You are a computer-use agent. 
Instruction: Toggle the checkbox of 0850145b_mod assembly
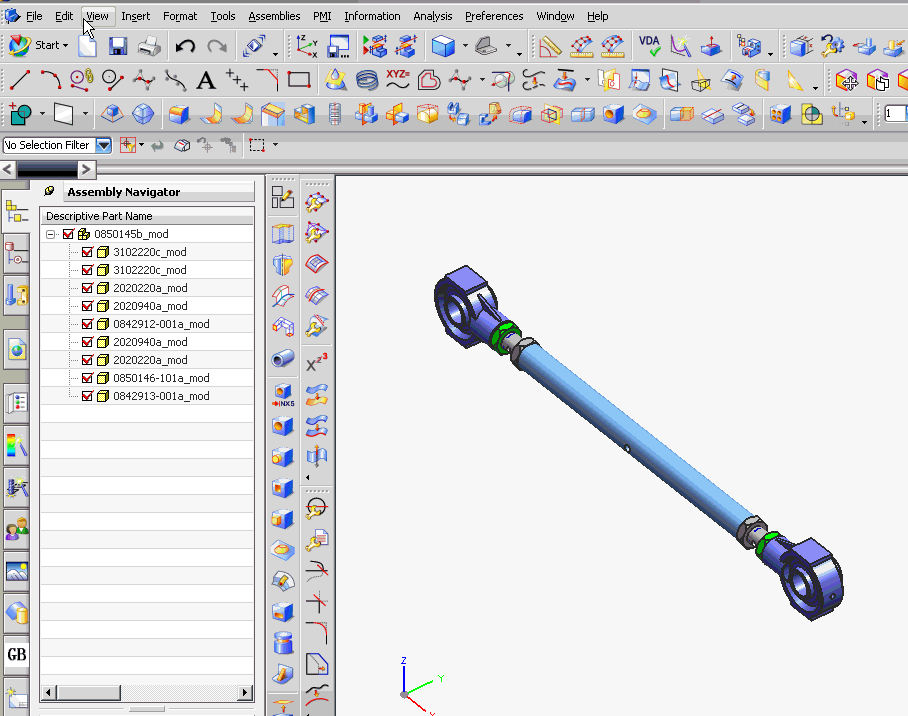coord(68,234)
